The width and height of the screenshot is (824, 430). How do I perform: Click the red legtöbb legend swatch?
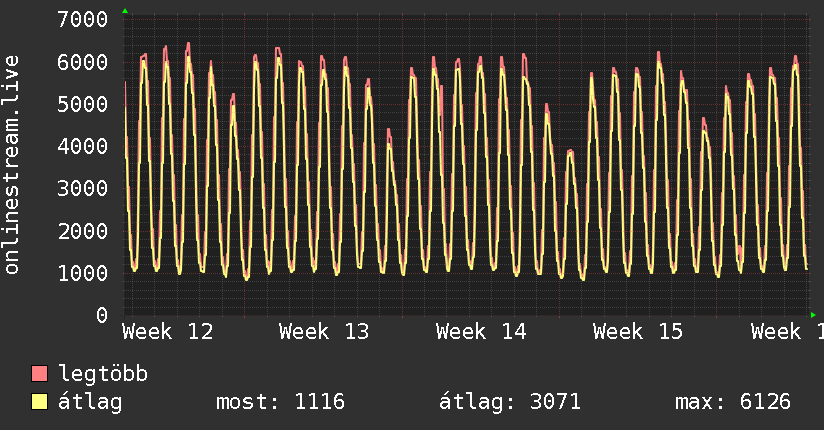click(x=40, y=375)
